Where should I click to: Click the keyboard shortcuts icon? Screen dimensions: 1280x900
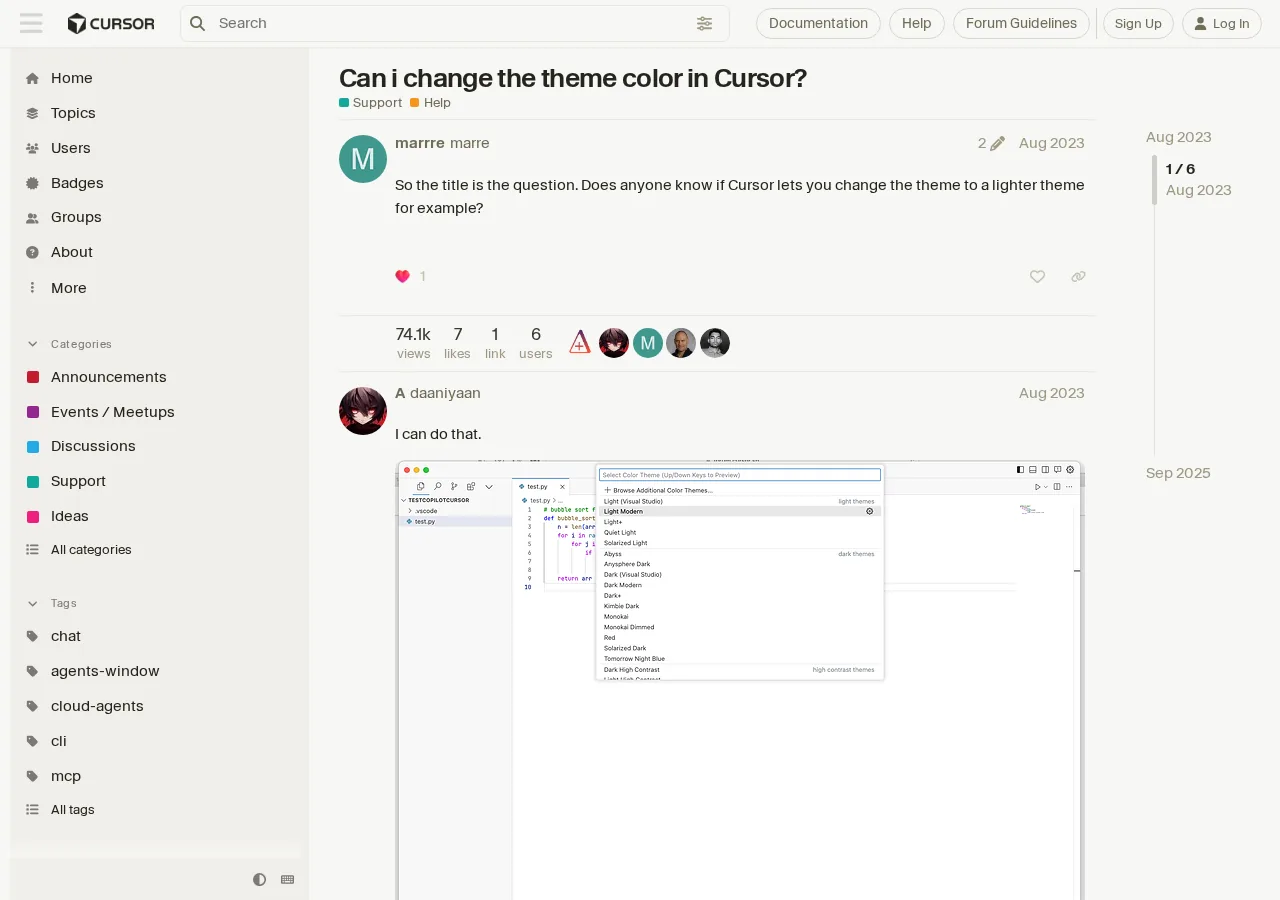click(x=288, y=879)
